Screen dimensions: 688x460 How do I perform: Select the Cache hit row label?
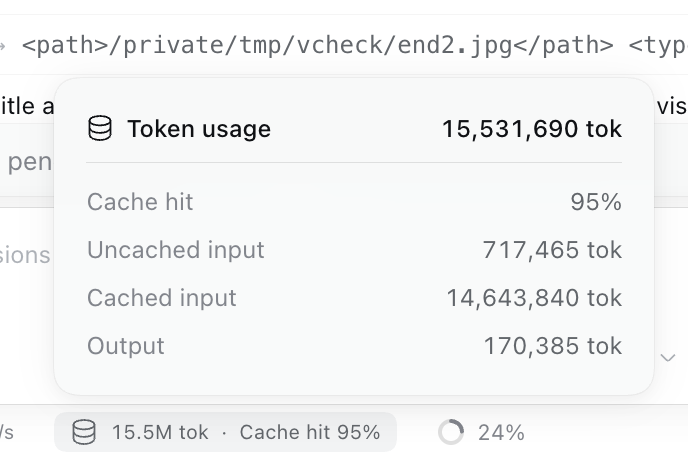[140, 202]
